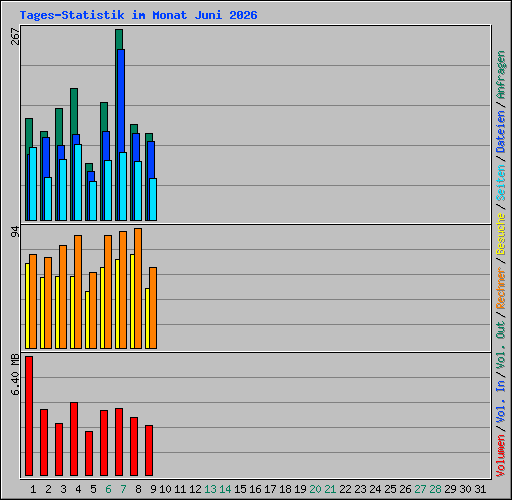Click the 6.40 MB volume axis label
512x500 pixels.
point(15,375)
